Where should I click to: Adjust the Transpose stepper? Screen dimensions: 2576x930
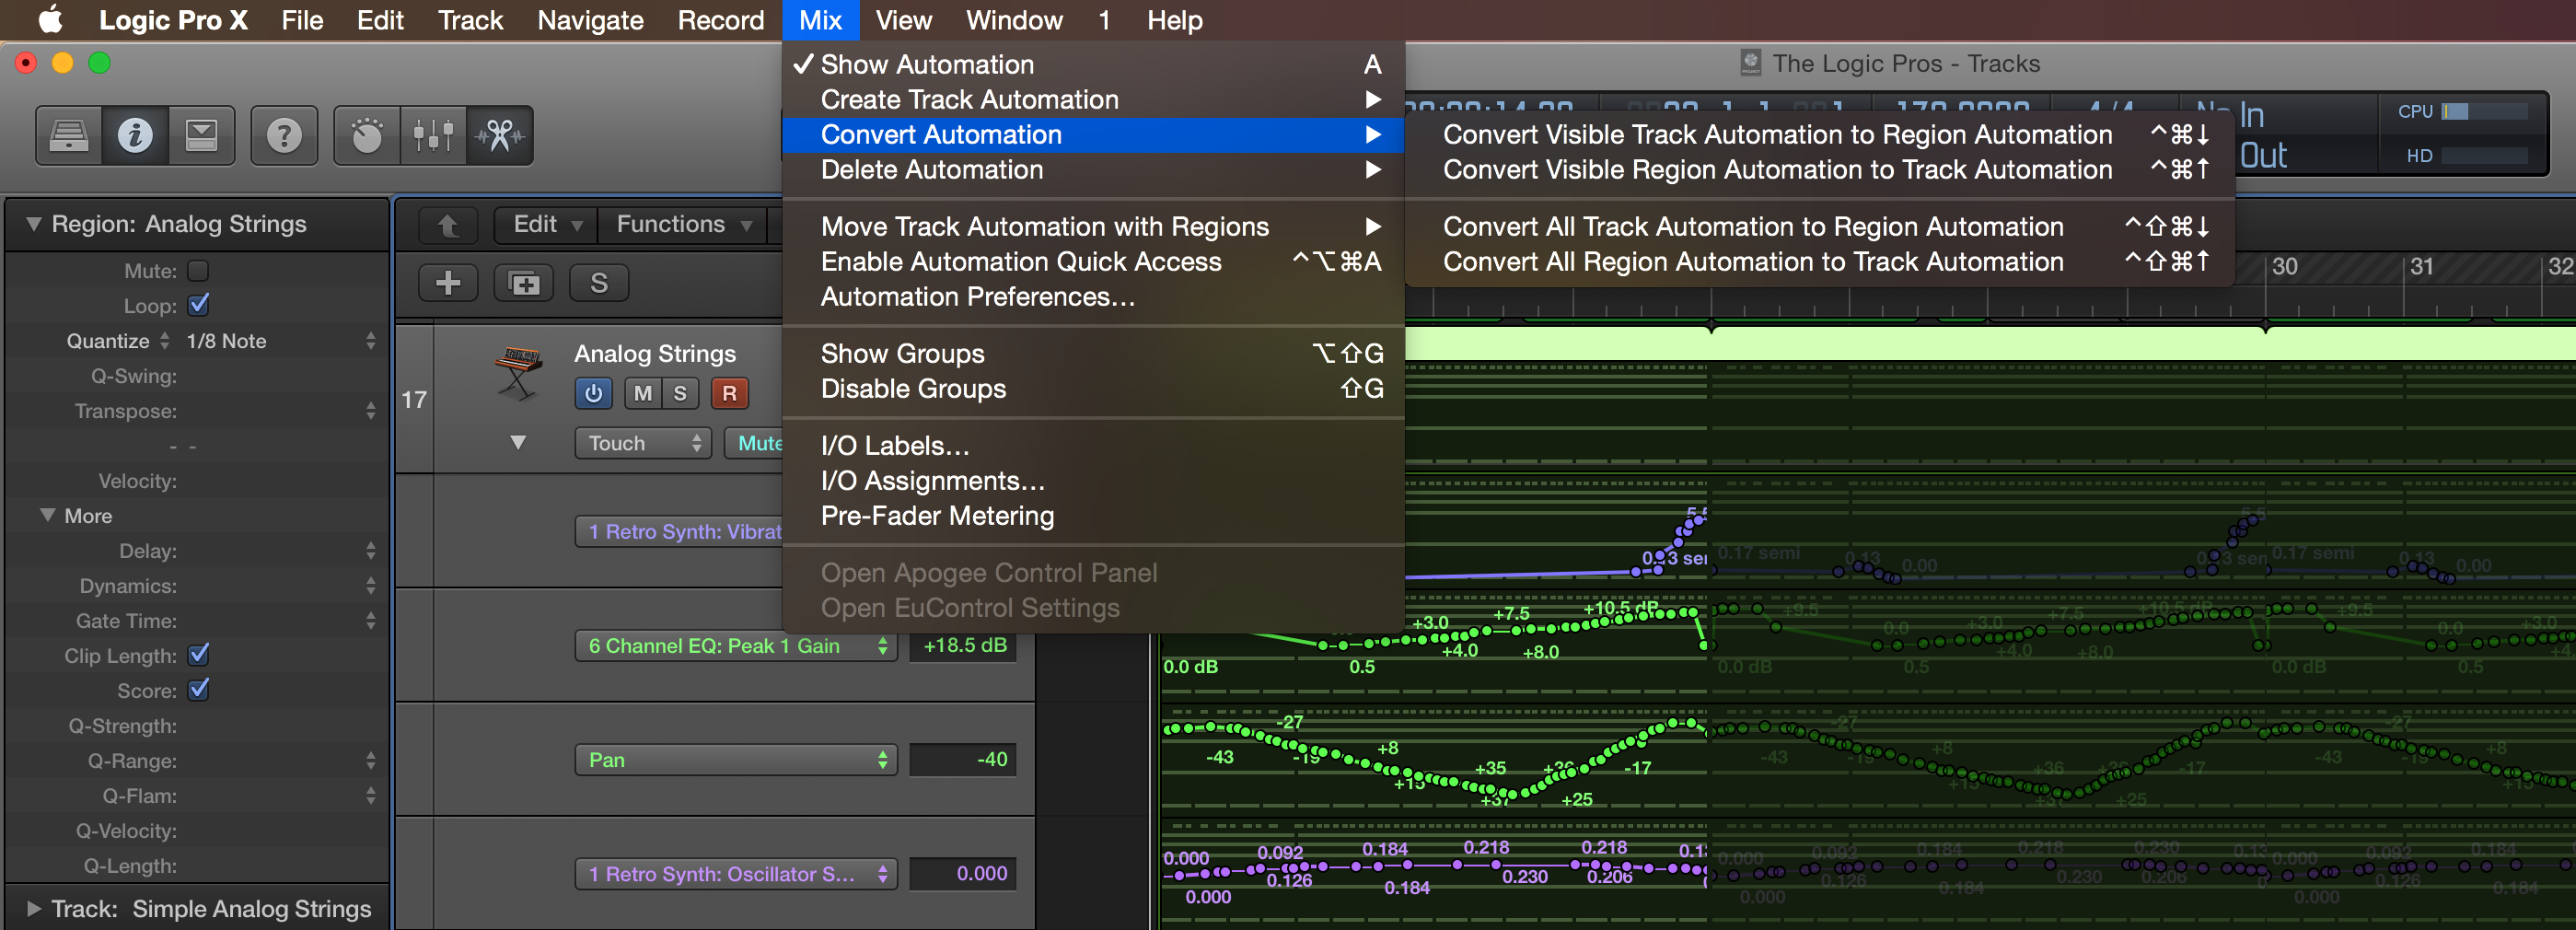pos(371,411)
